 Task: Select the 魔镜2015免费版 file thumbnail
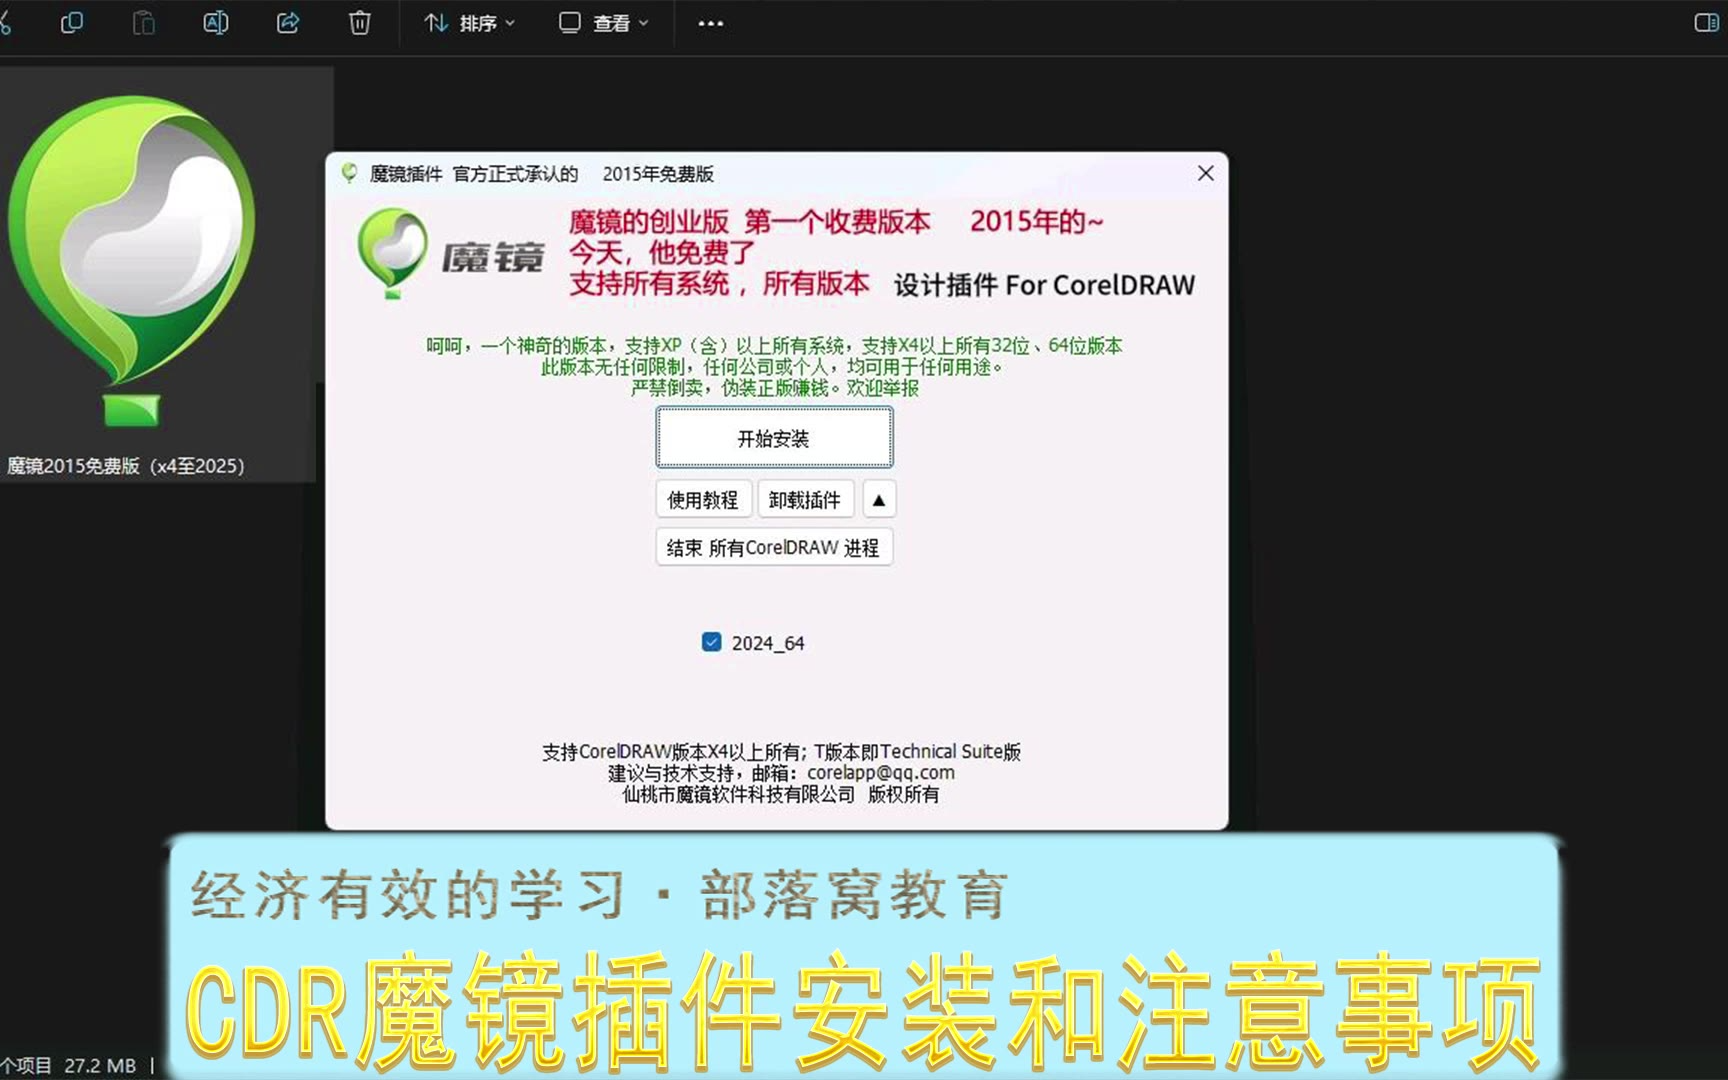click(x=132, y=262)
